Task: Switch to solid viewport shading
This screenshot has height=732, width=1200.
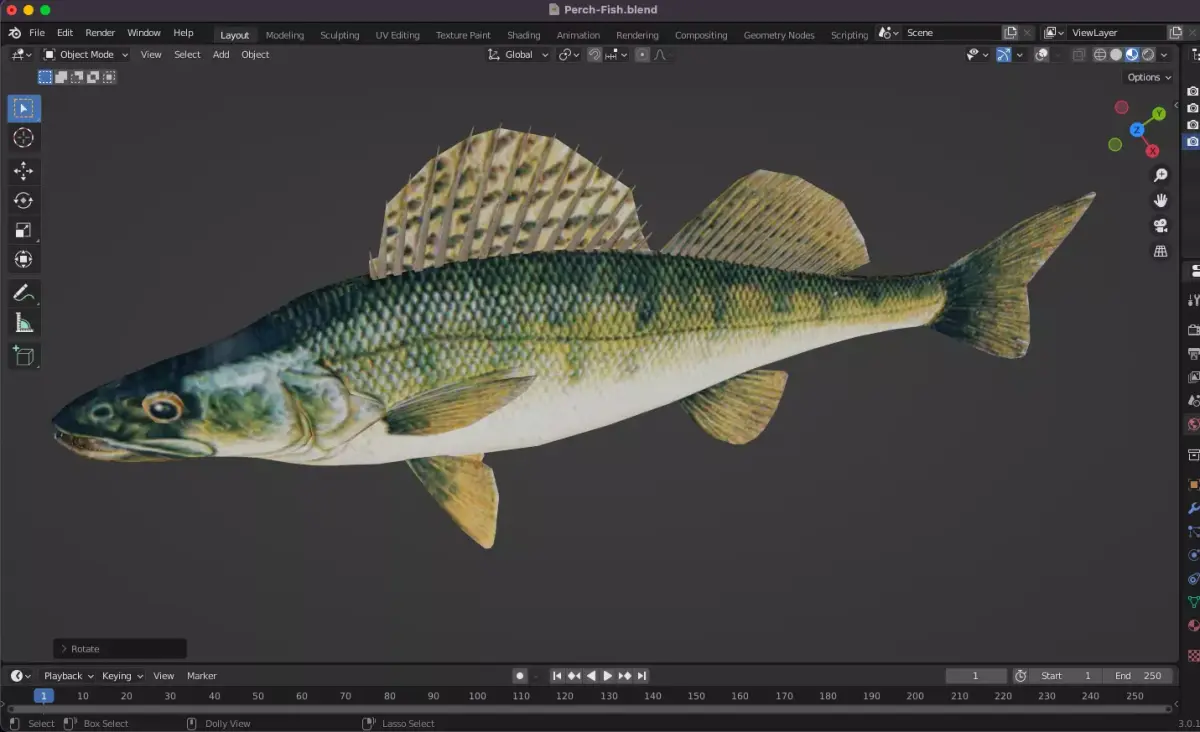Action: click(1116, 55)
